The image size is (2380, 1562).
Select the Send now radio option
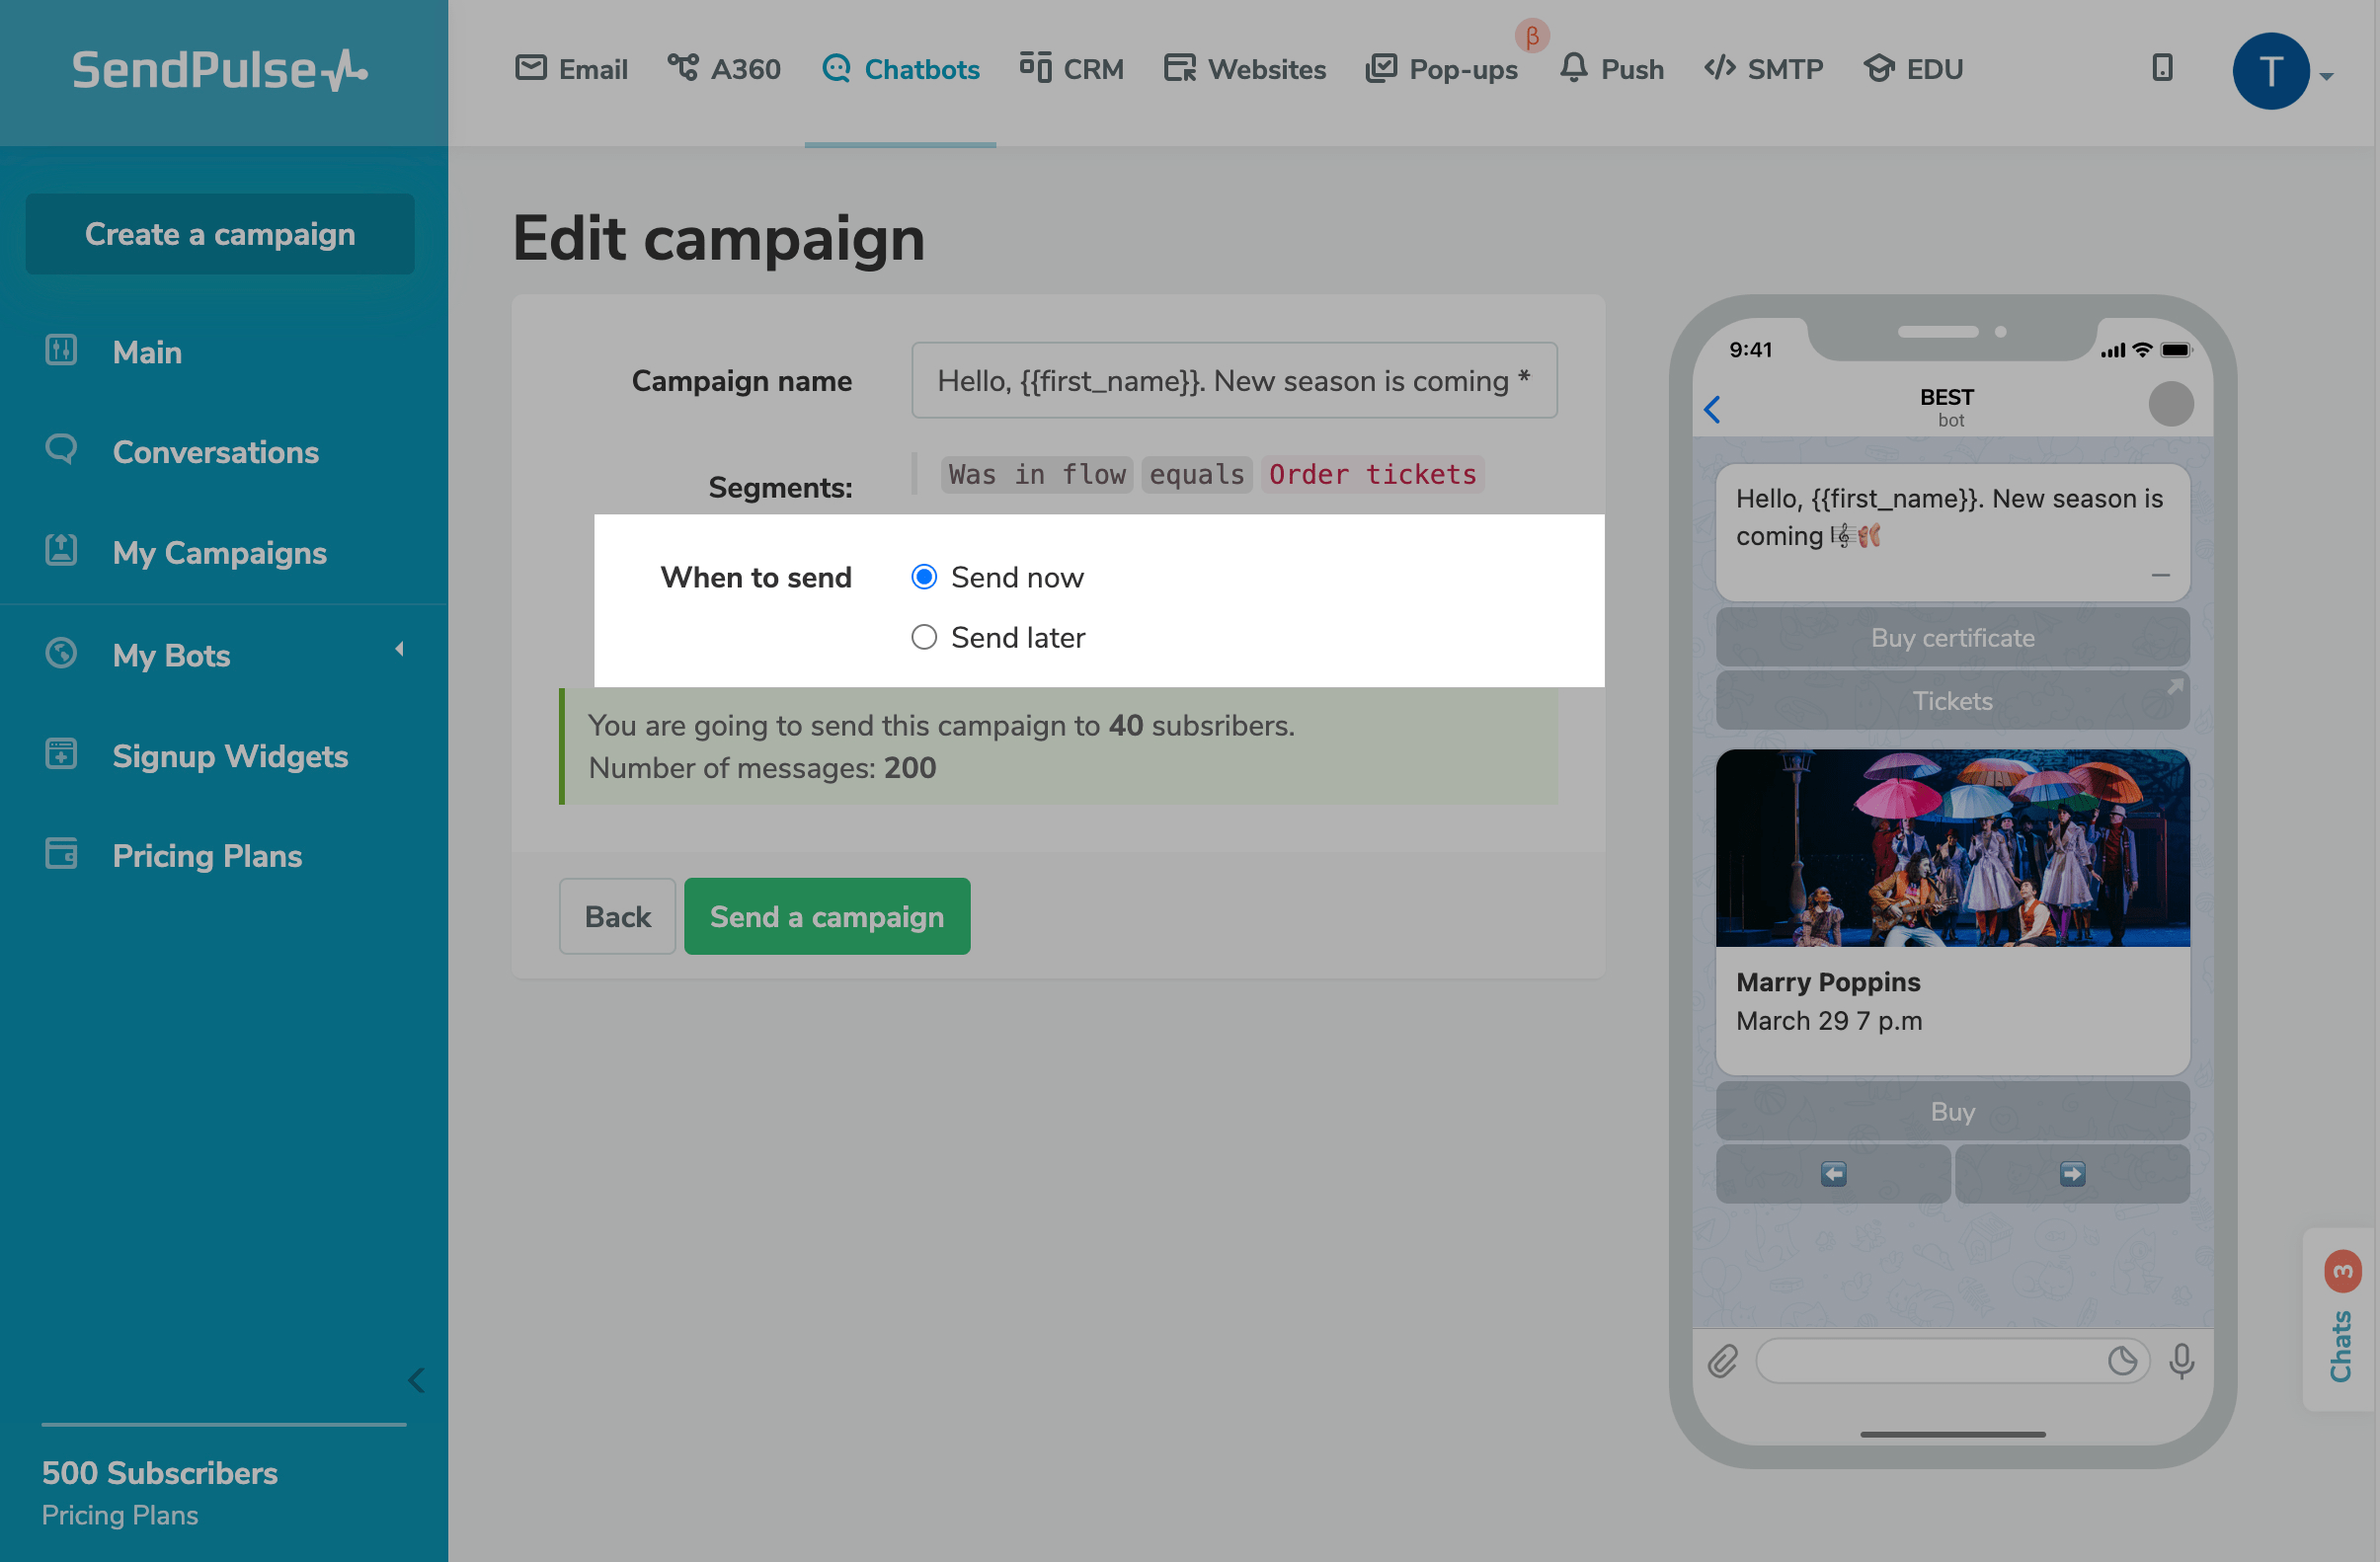tap(924, 577)
